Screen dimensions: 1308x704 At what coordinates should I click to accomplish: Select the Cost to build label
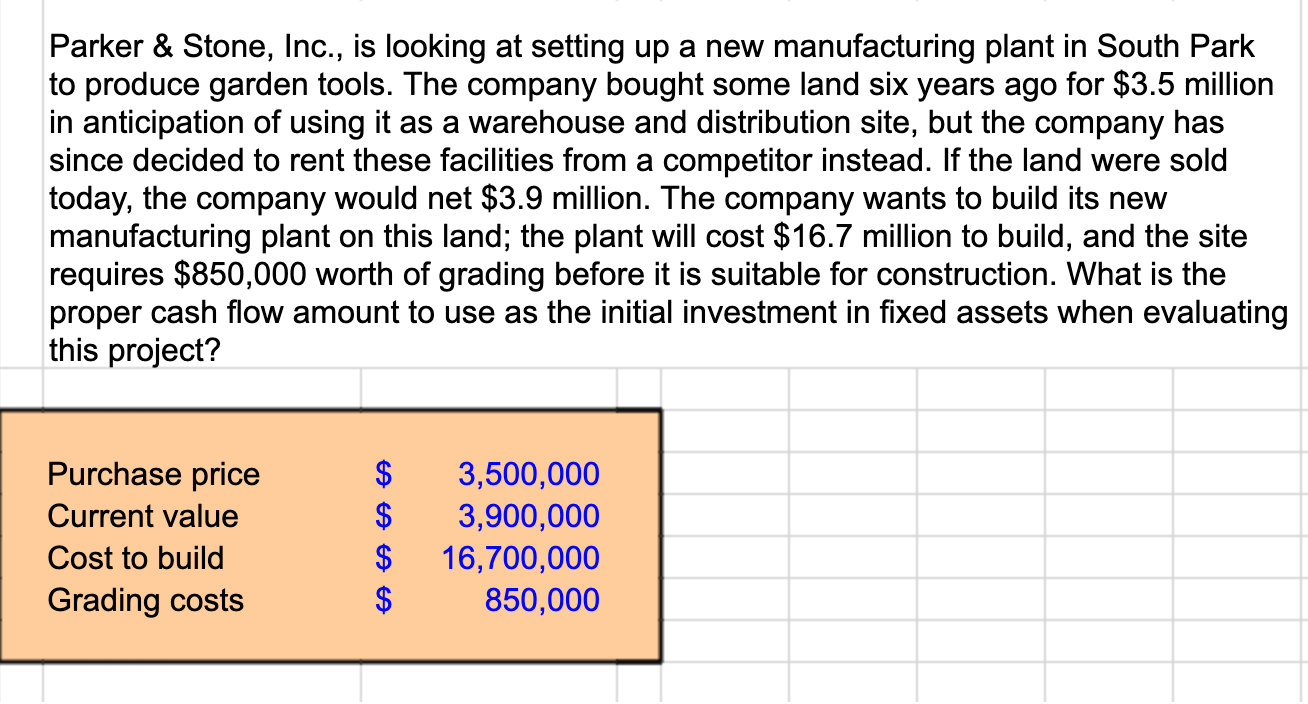pyautogui.click(x=135, y=558)
